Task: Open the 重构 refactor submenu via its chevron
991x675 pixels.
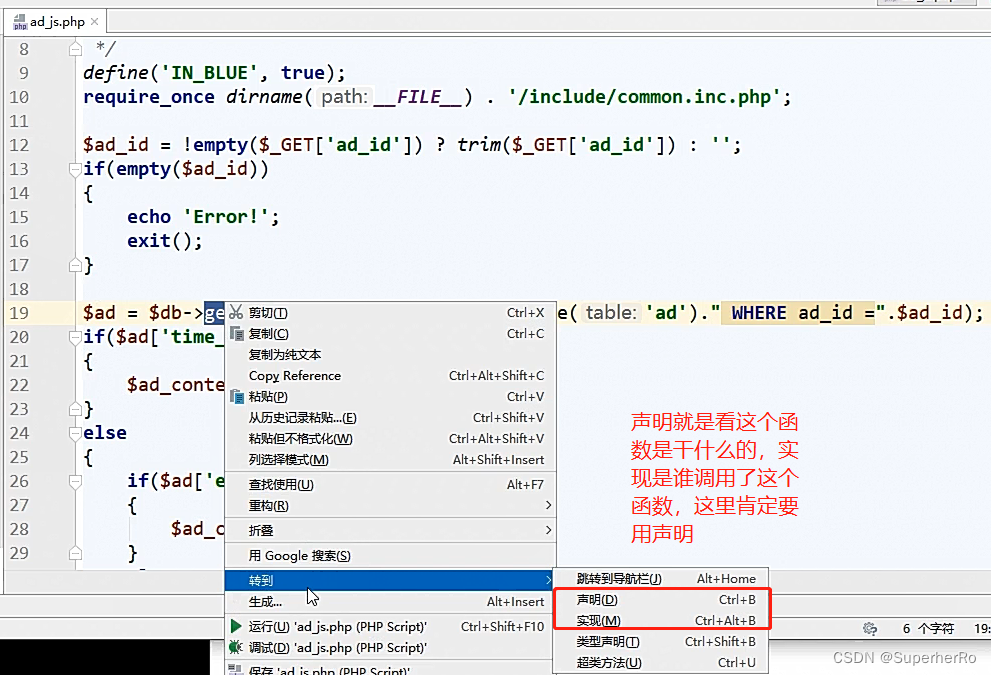Action: [550, 507]
